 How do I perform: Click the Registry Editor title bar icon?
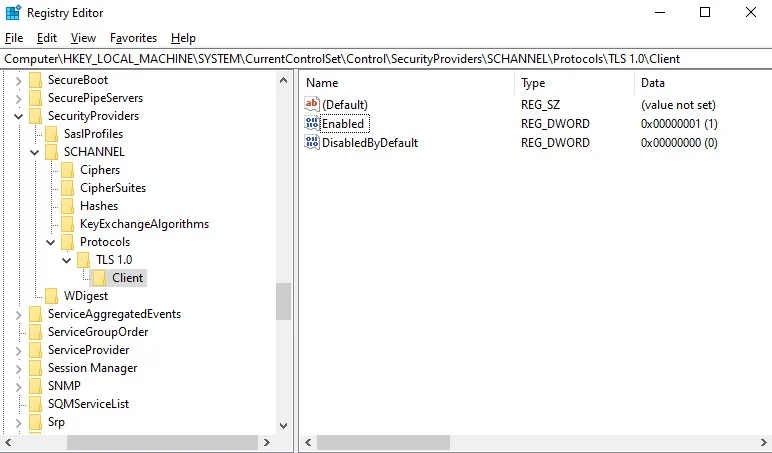point(12,13)
